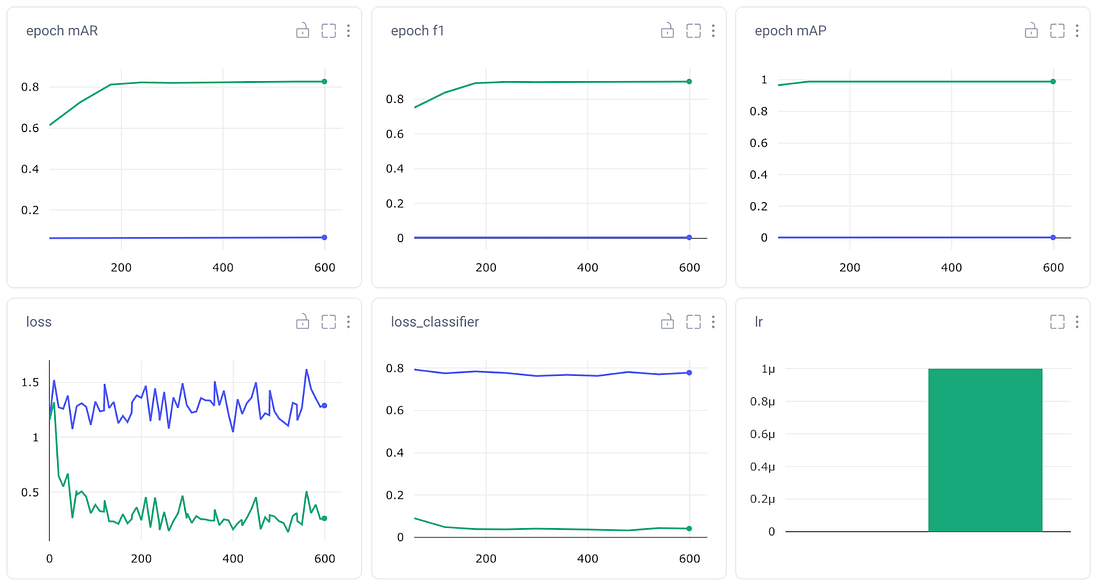Expand epoch mAP chart to fullscreen

click(x=1057, y=31)
